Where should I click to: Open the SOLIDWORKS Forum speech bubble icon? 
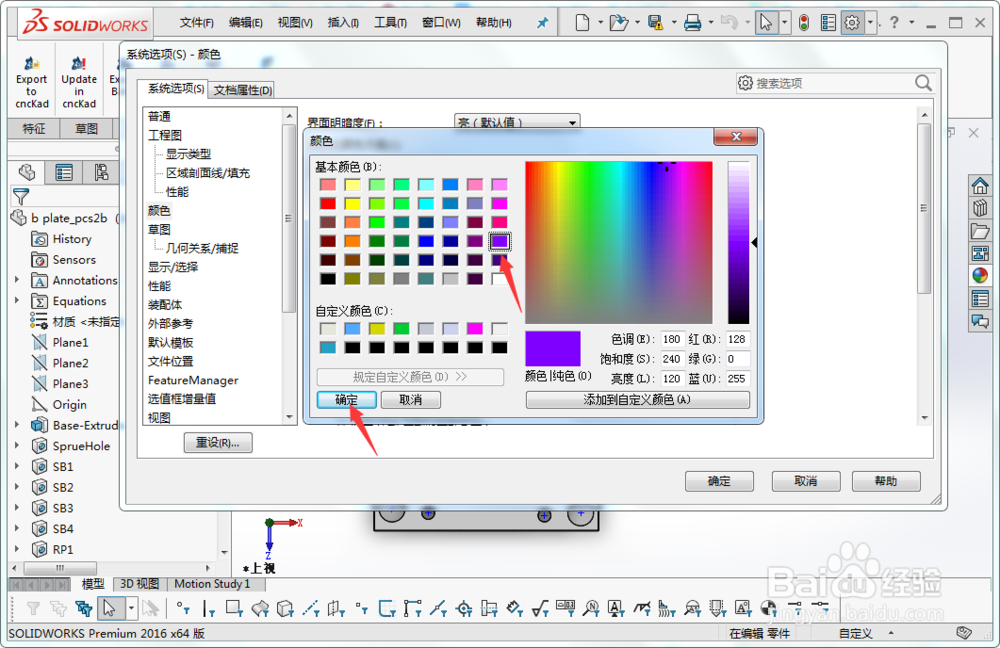980,321
